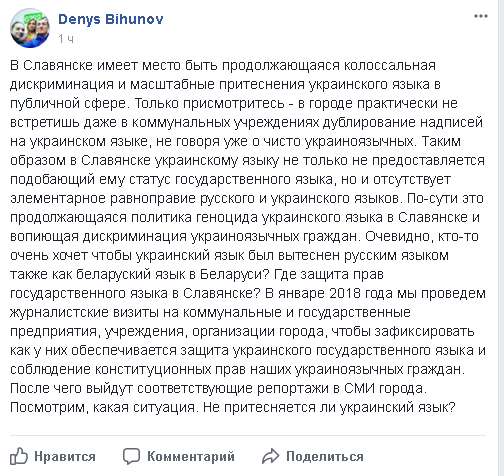Open Denys Bihunov's profile picture
Image resolution: width=504 pixels, height=476 pixels.
pos(30,28)
